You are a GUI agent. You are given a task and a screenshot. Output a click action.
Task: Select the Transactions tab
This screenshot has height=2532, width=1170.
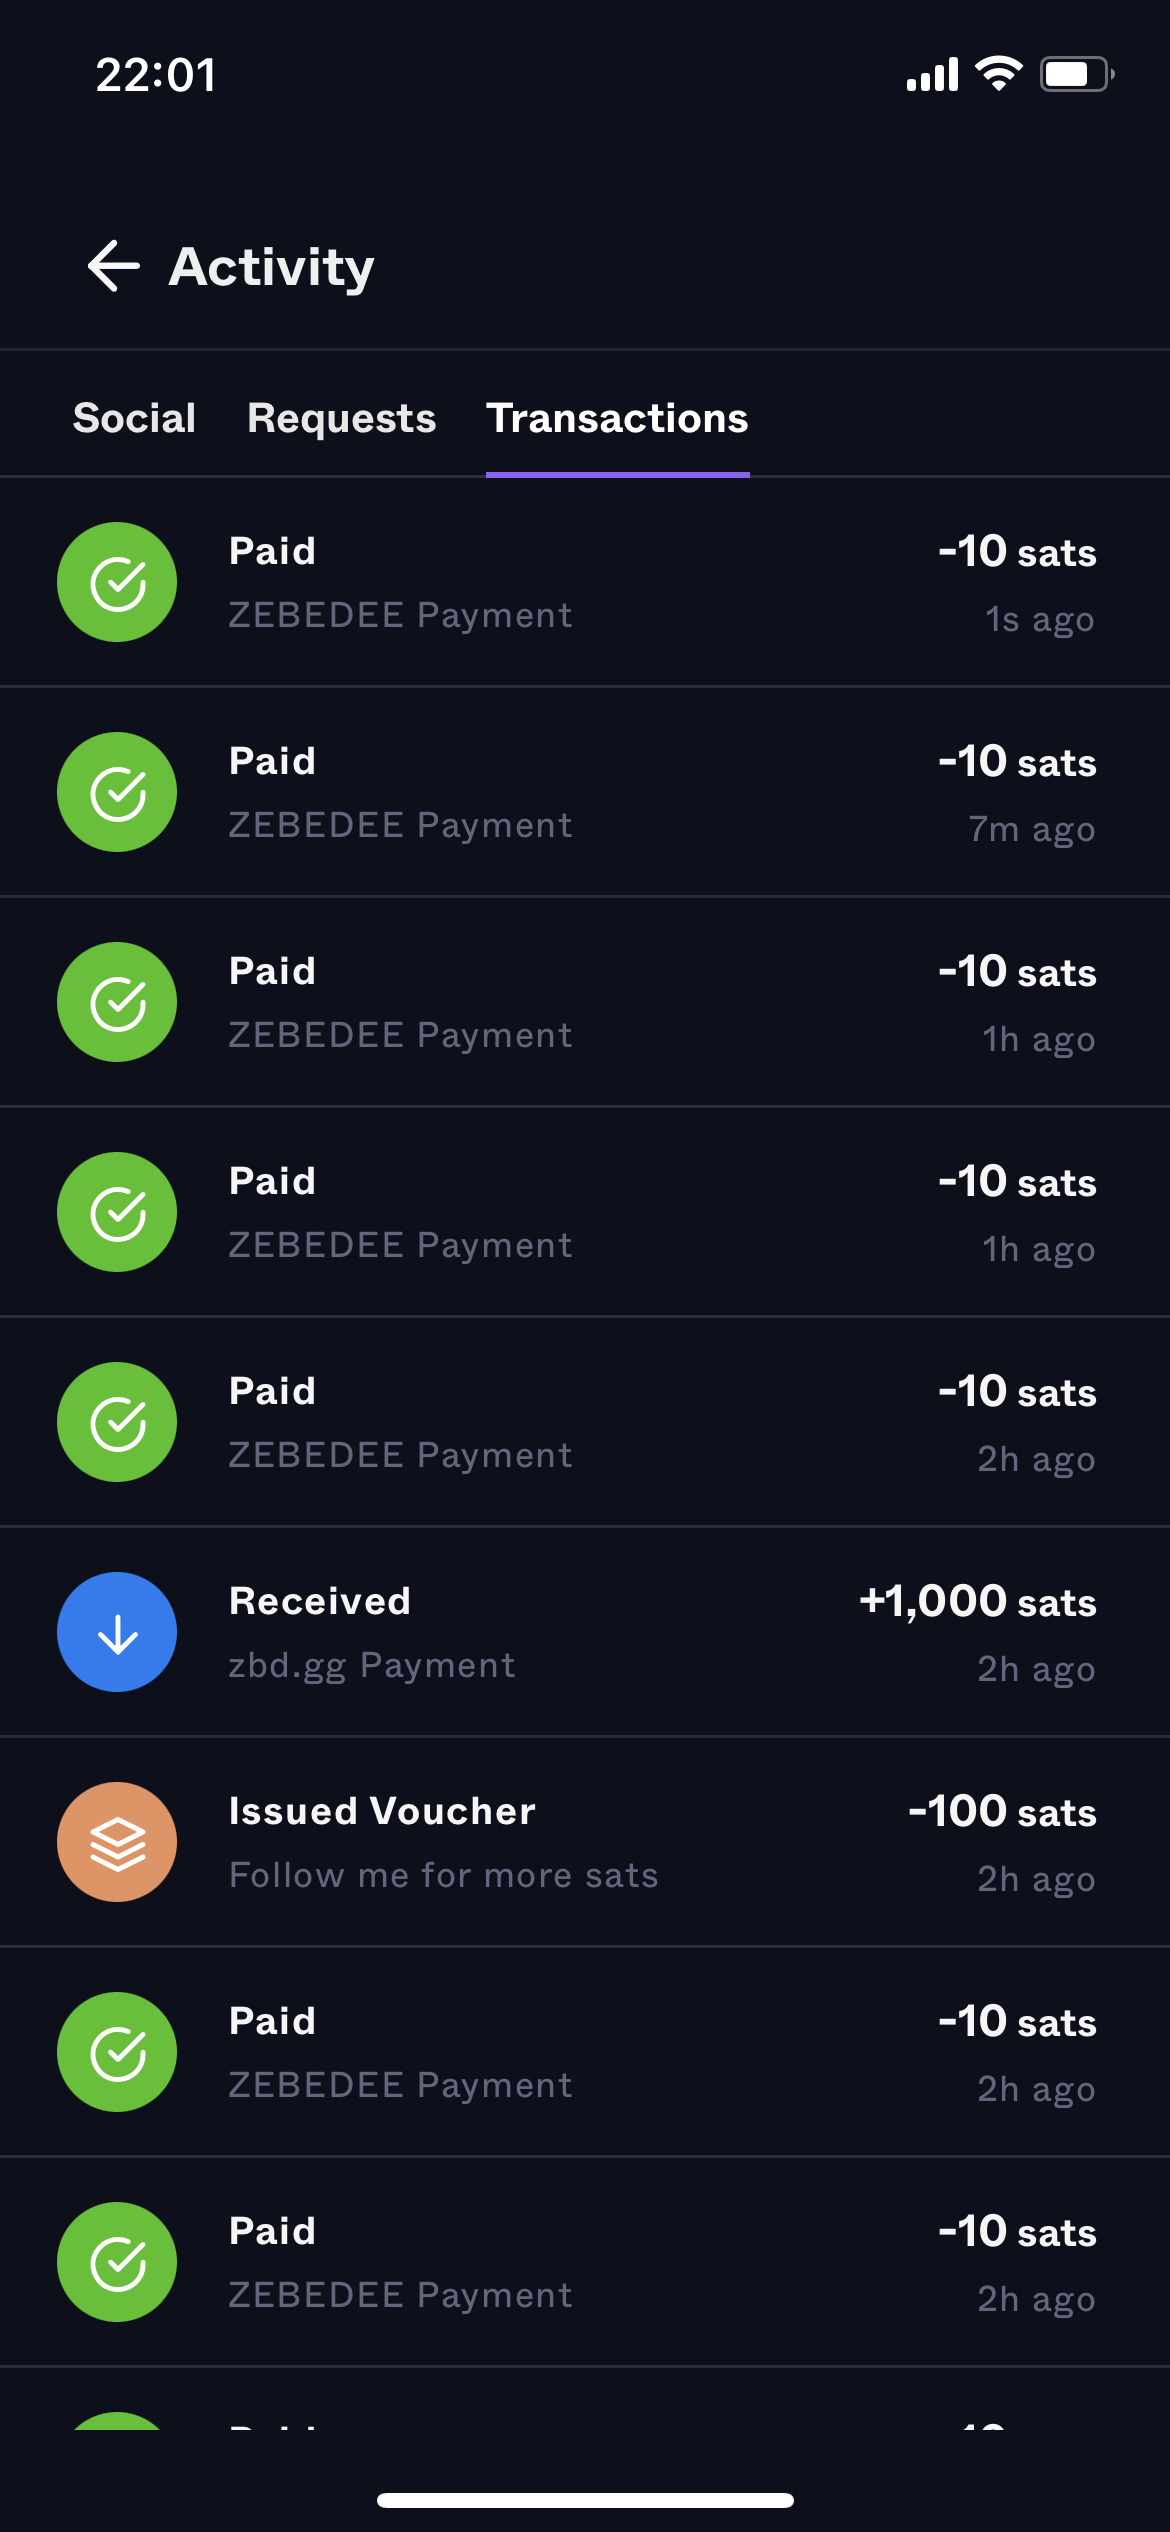point(617,418)
